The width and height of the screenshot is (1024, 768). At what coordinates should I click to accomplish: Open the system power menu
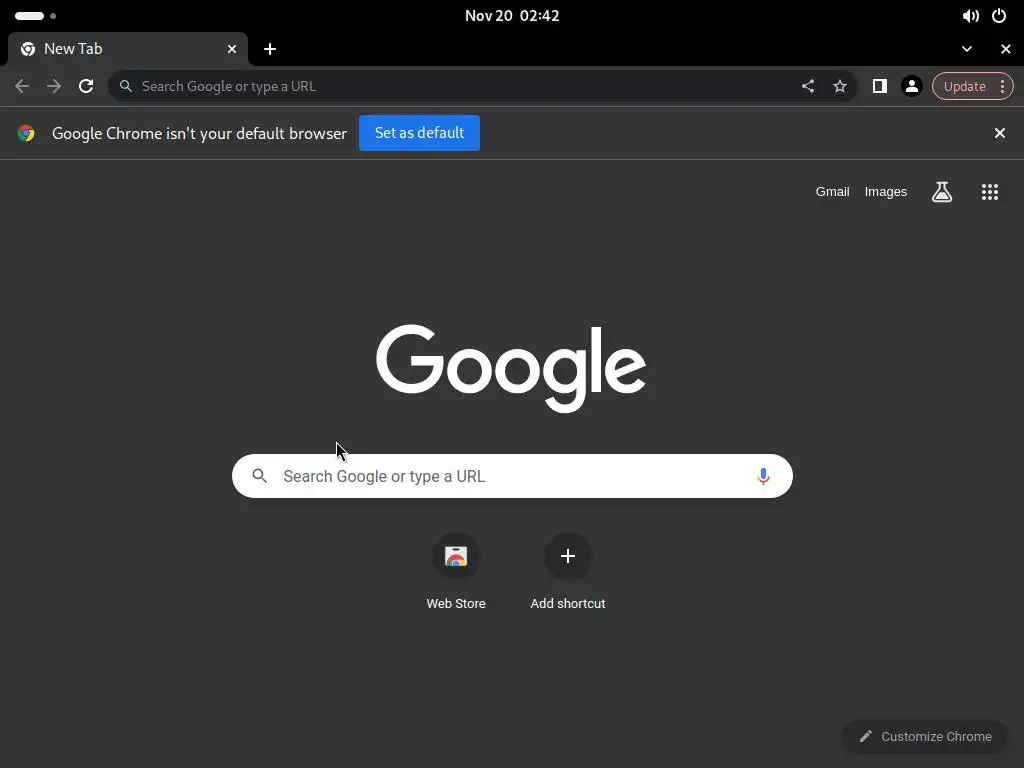[999, 16]
